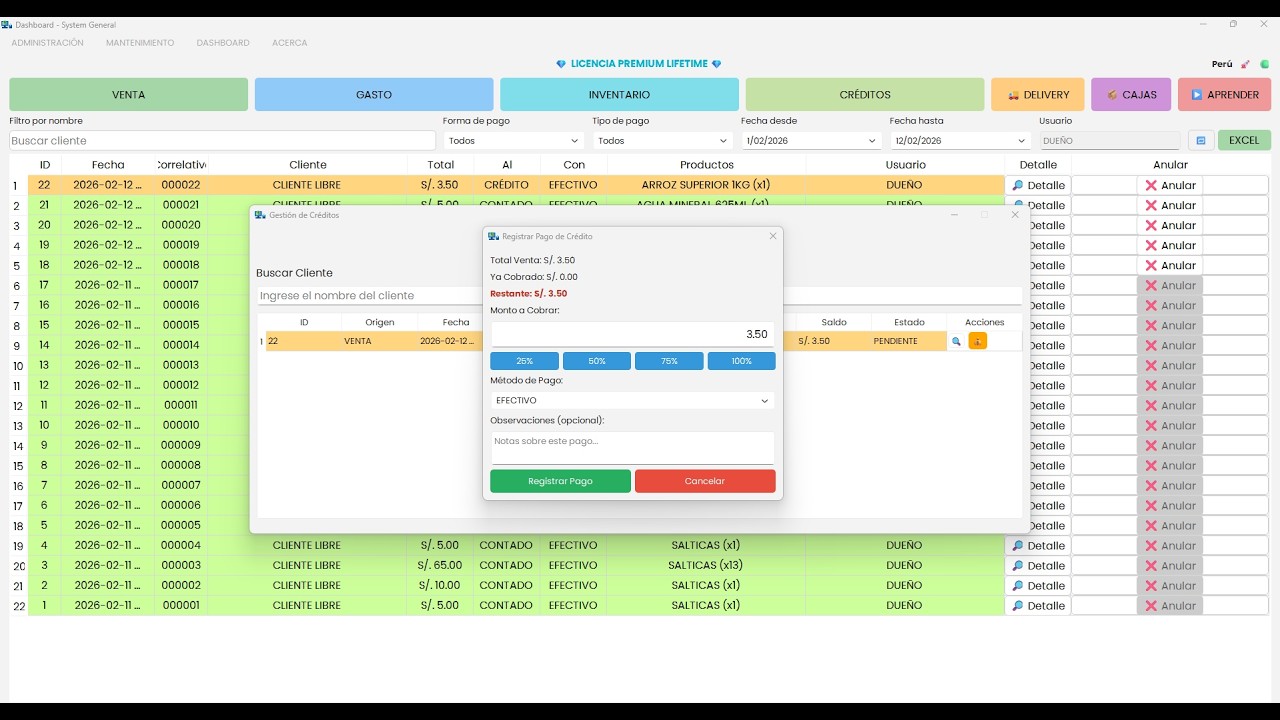This screenshot has width=1280, height=720.
Task: Open the DELIVERY module with truck icon
Action: pyautogui.click(x=1037, y=95)
